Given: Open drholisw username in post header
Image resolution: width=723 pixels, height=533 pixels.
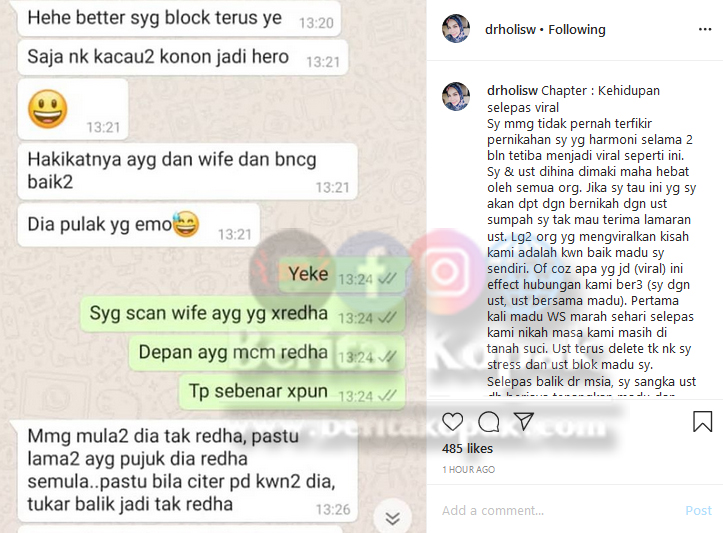Looking at the screenshot, I should [510, 30].
